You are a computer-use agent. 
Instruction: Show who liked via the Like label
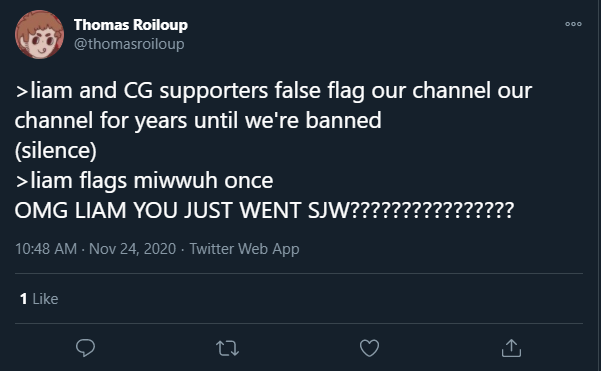pyautogui.click(x=45, y=299)
